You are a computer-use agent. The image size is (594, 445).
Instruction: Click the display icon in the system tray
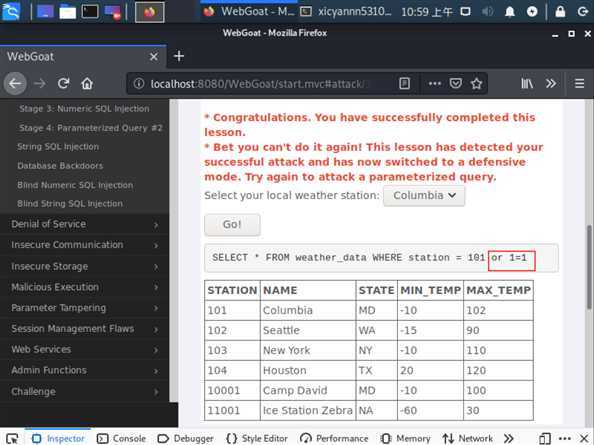click(x=465, y=12)
